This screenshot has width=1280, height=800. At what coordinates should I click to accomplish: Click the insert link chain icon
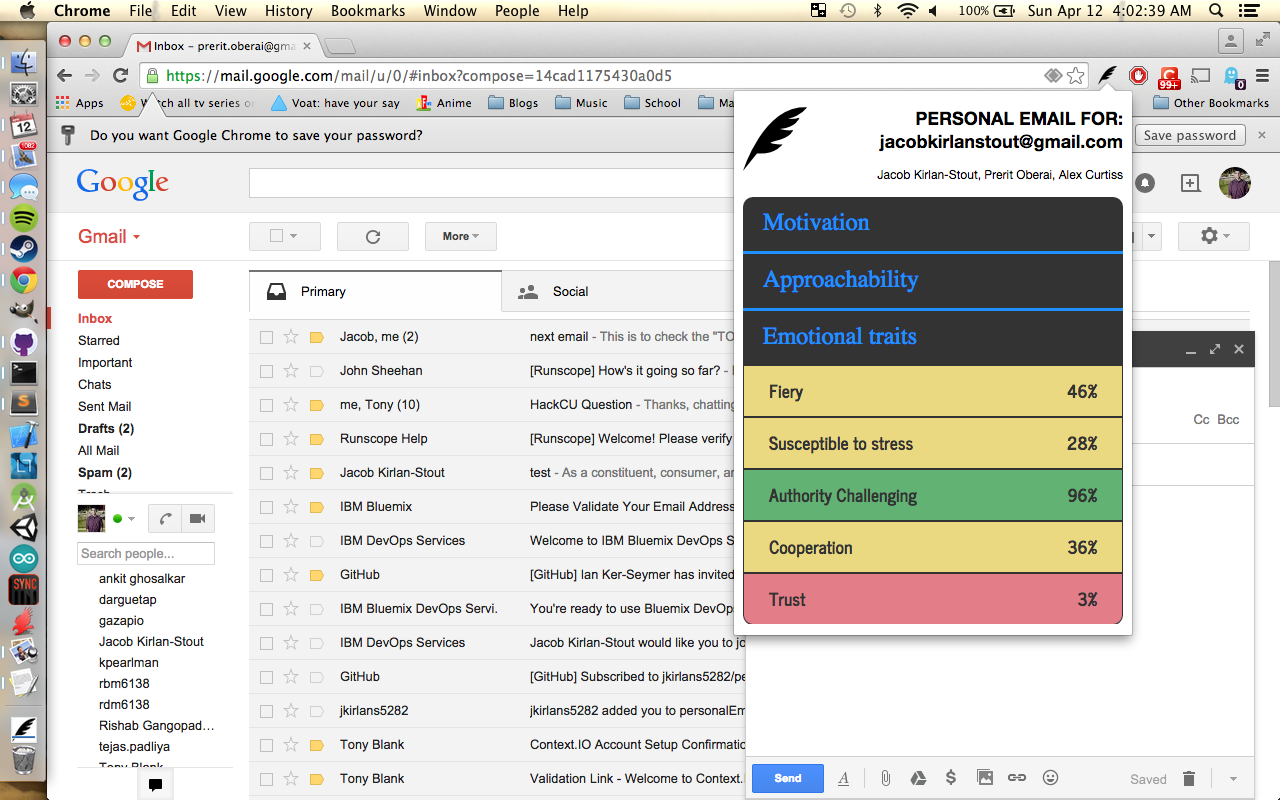[1017, 778]
